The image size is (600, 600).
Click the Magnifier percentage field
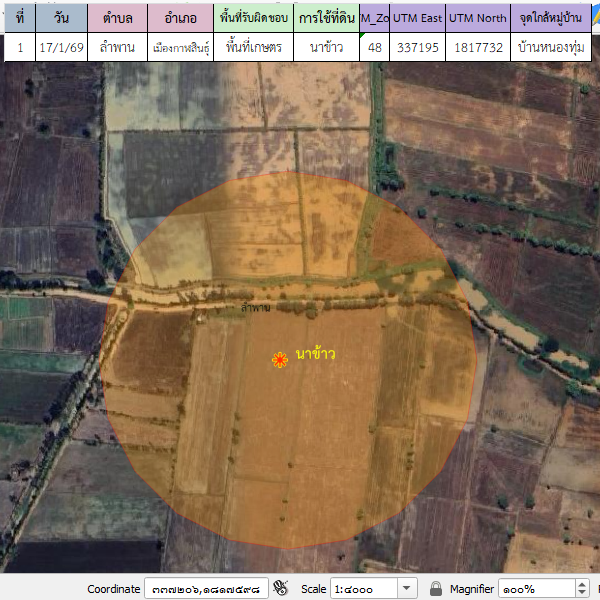(x=535, y=588)
